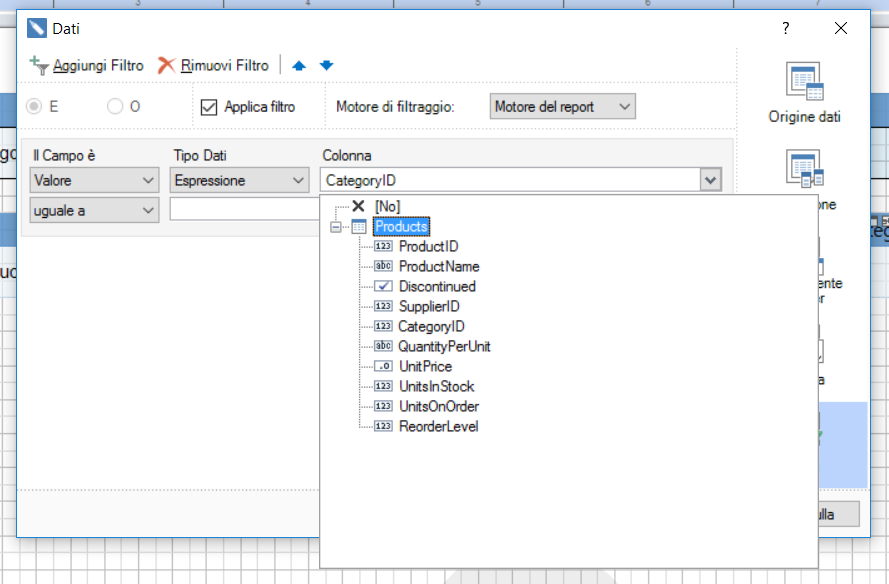Choose UnitPrice column
The height and width of the screenshot is (584, 889).
coord(426,366)
